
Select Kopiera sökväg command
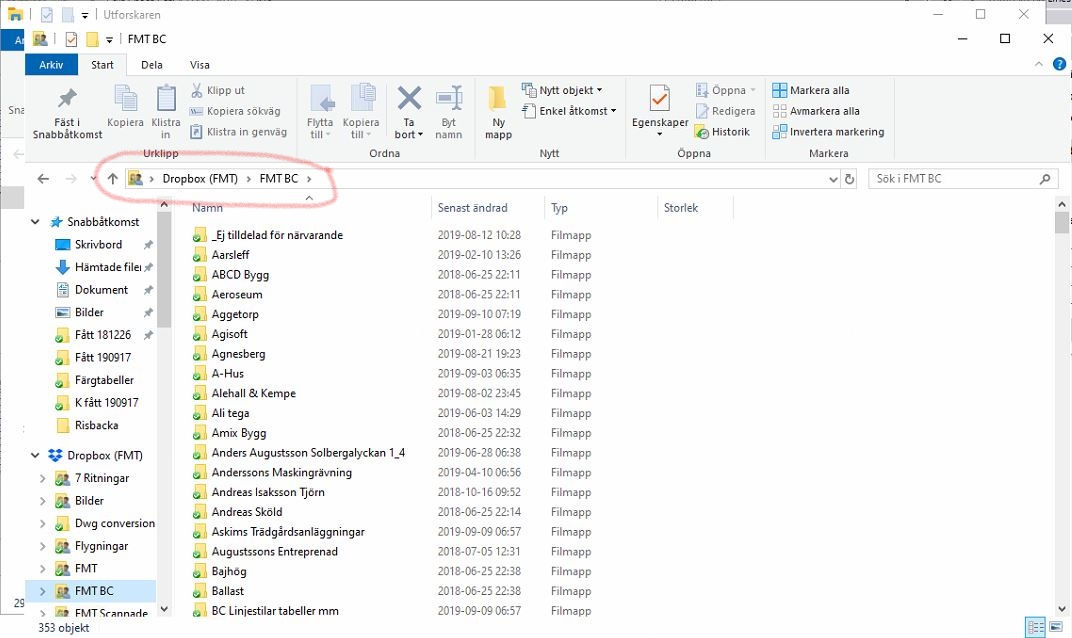pos(235,111)
